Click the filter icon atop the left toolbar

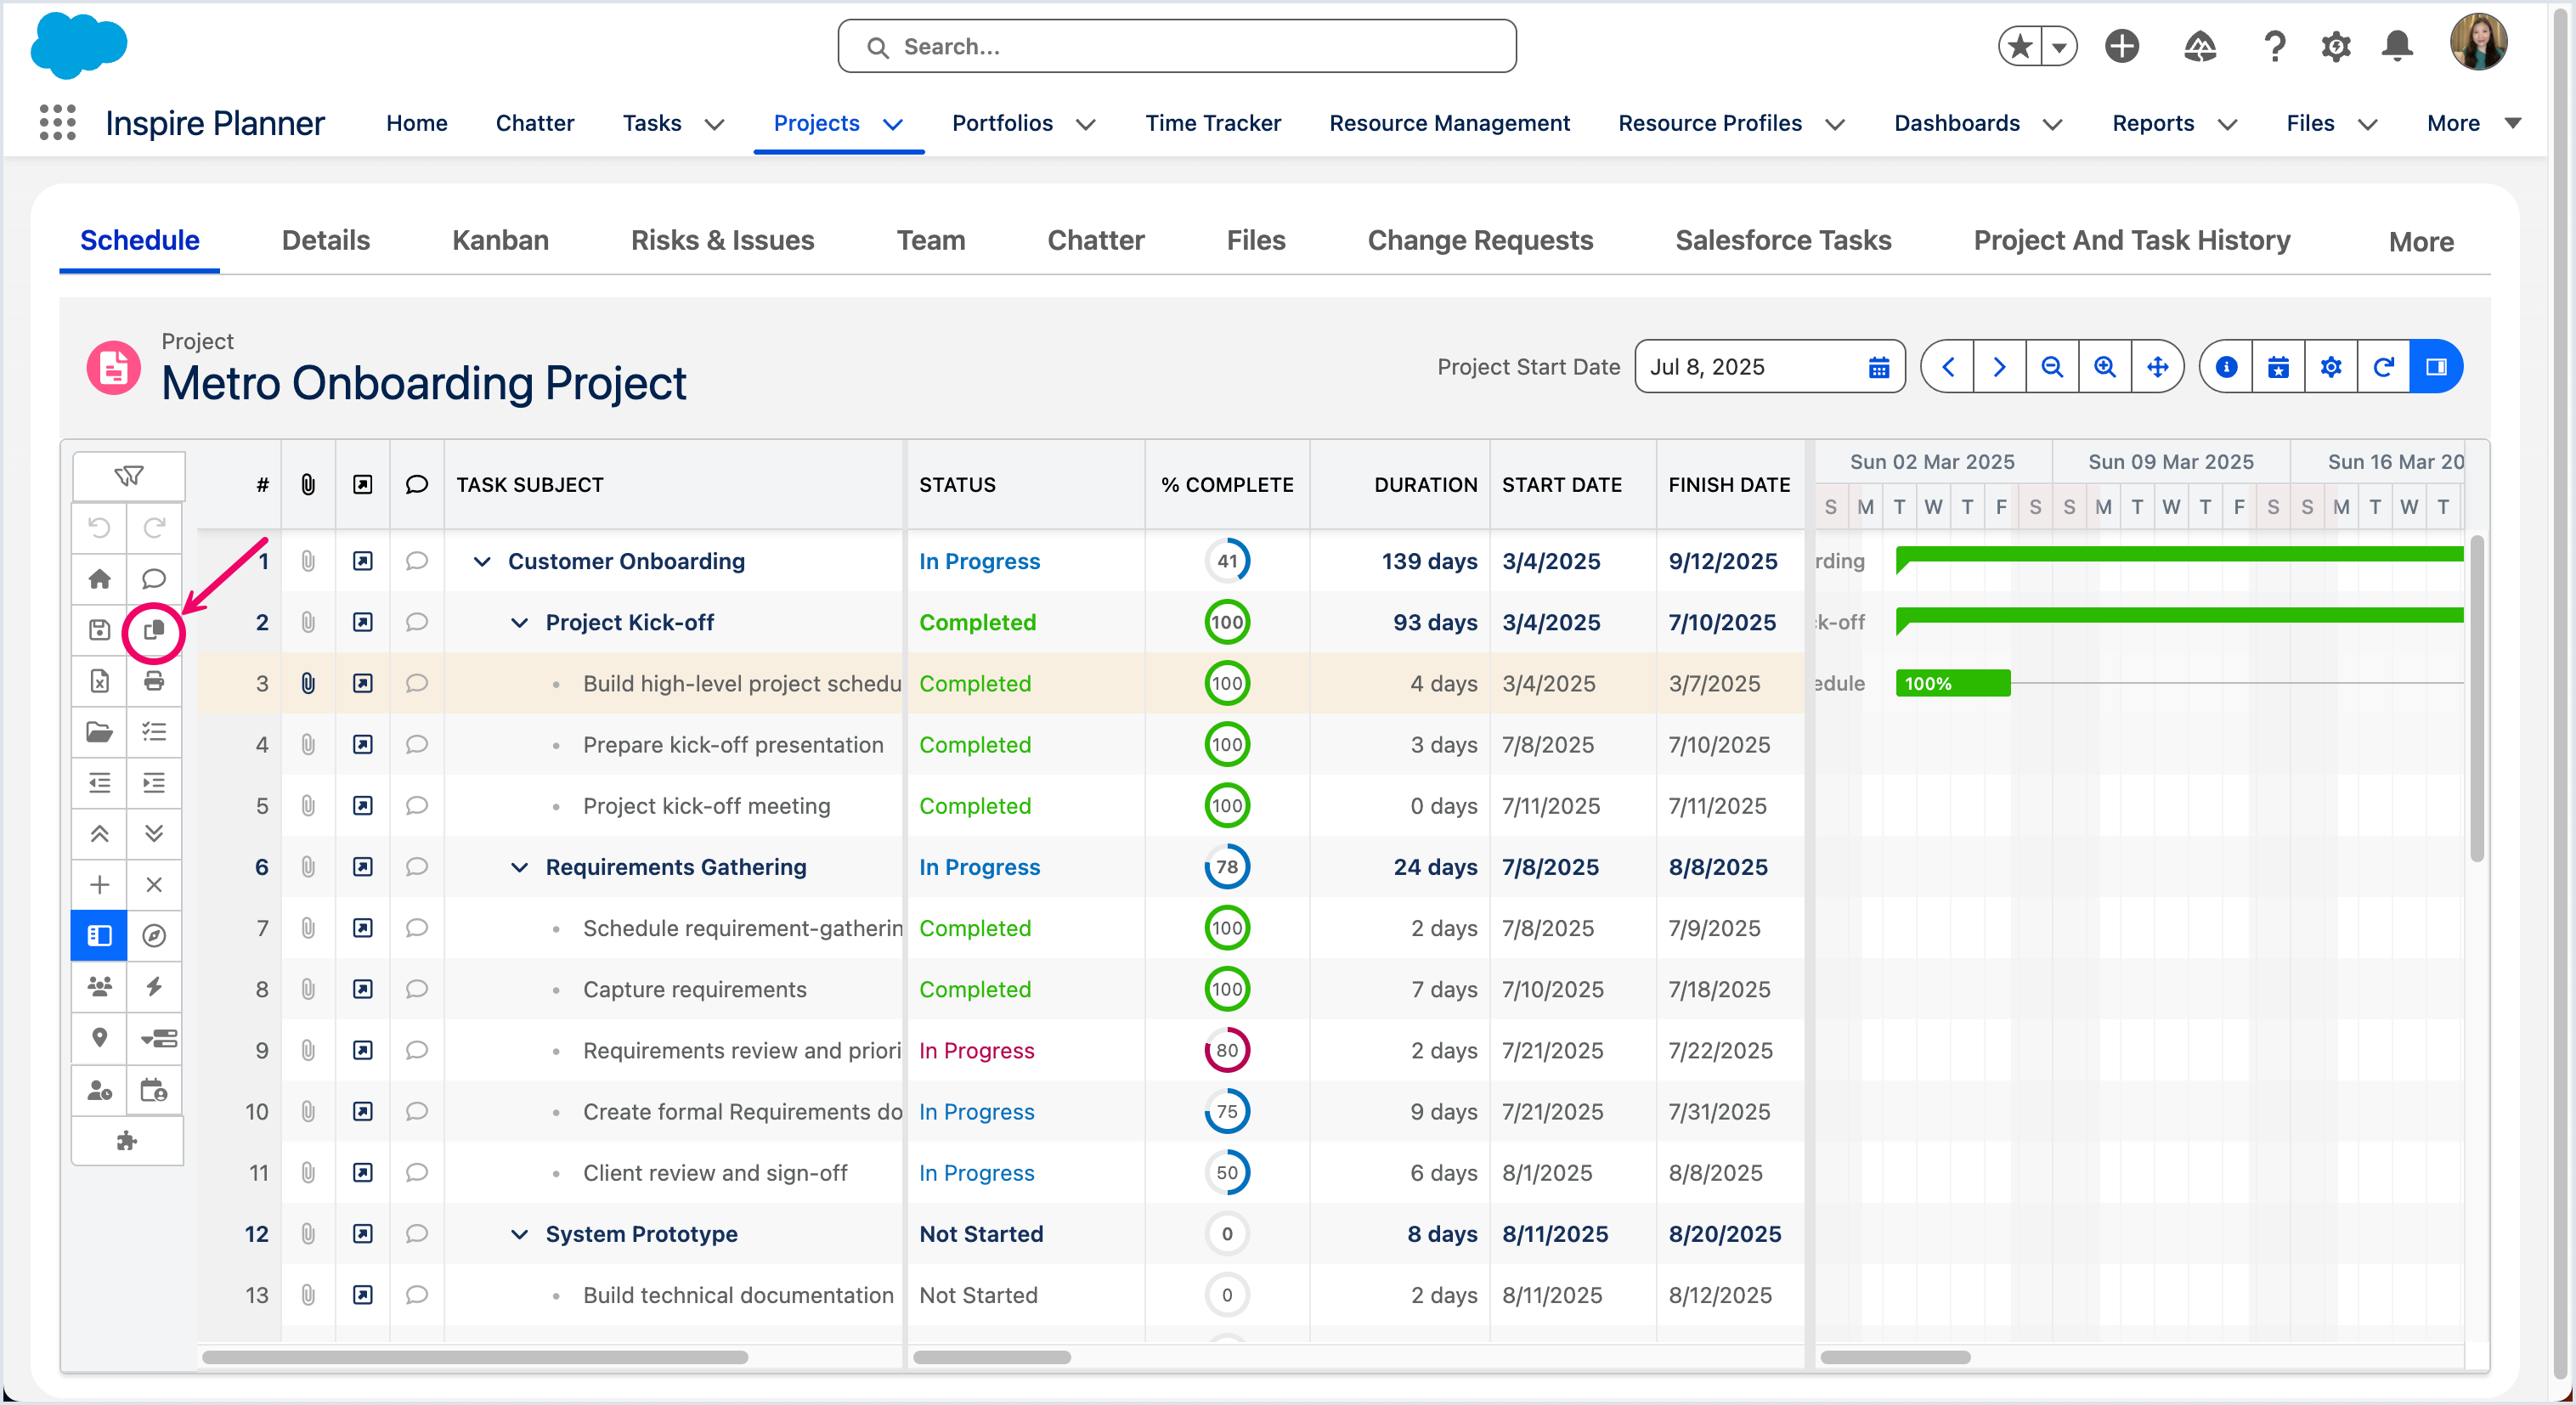(x=128, y=475)
